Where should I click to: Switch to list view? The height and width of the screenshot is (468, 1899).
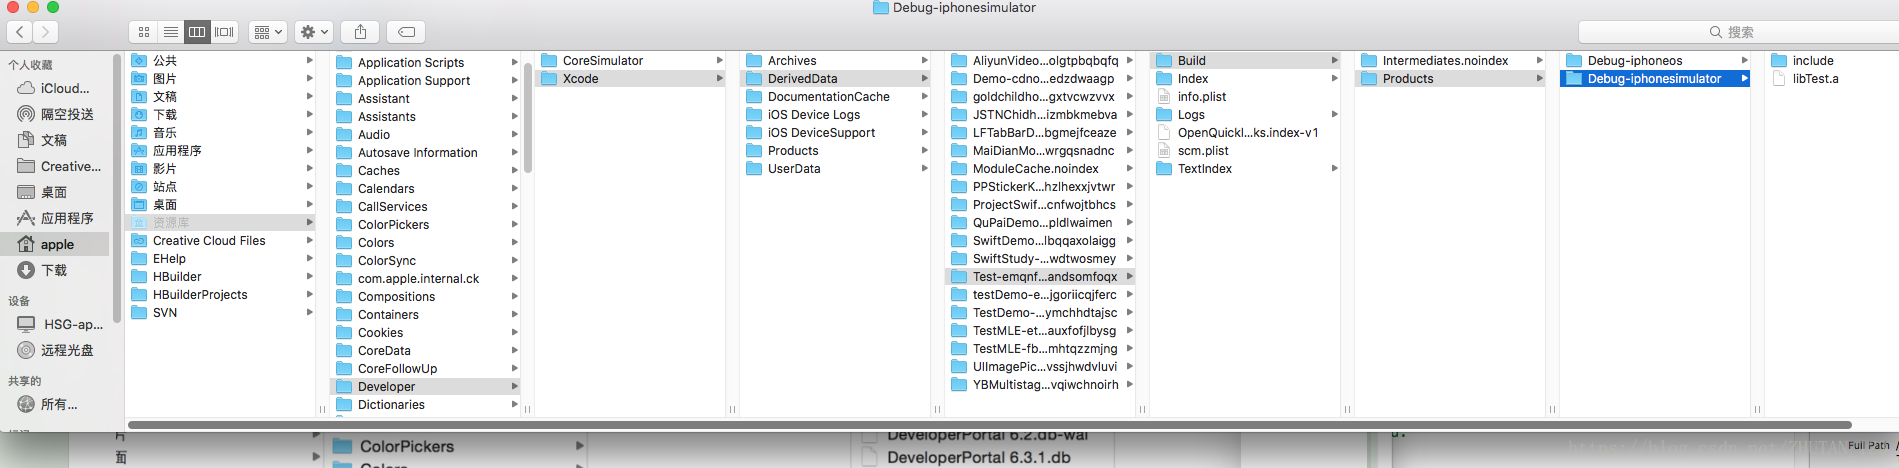[x=170, y=32]
